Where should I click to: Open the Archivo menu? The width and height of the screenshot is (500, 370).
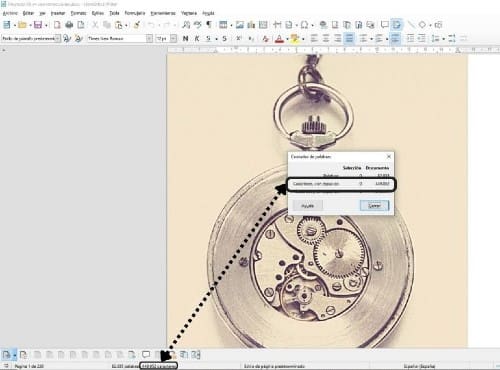10,13
